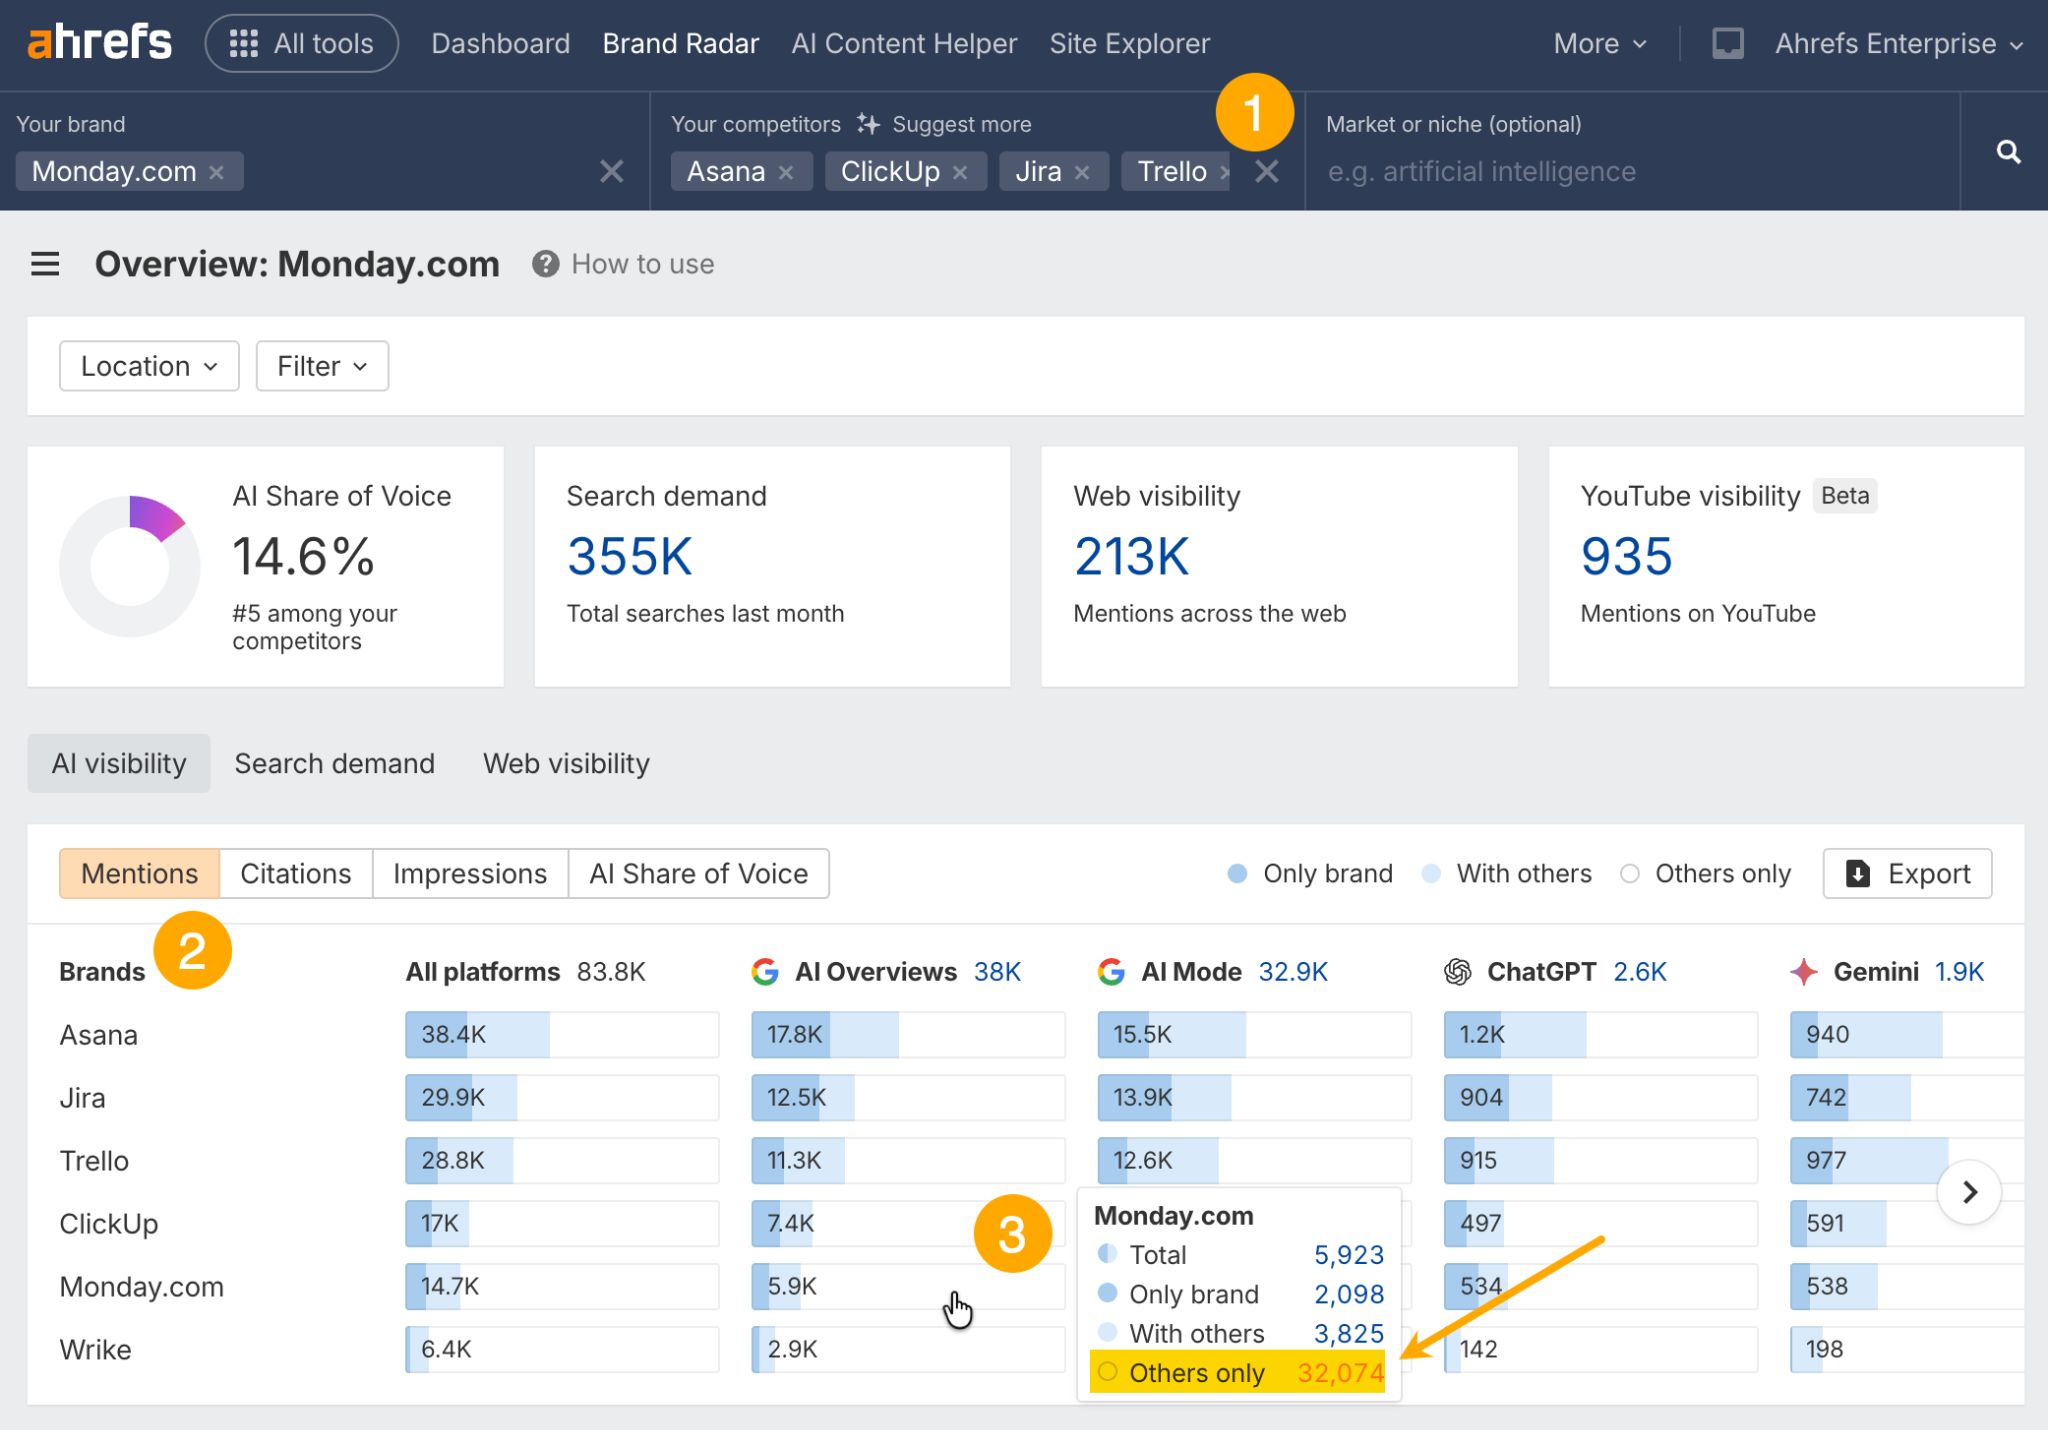The image size is (2048, 1430).
Task: Switch to the Search demand tab
Action: tap(334, 763)
